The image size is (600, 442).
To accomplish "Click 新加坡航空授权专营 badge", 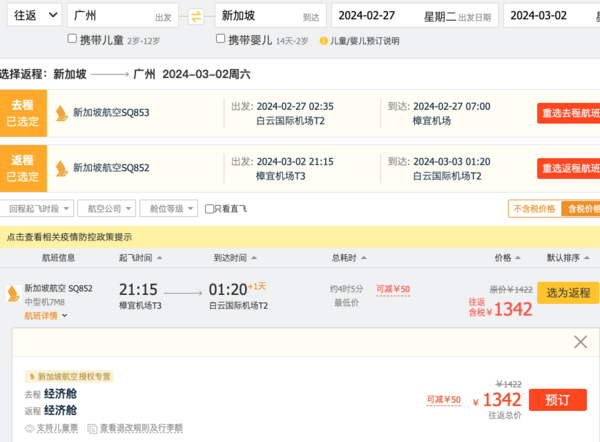I will (x=69, y=377).
